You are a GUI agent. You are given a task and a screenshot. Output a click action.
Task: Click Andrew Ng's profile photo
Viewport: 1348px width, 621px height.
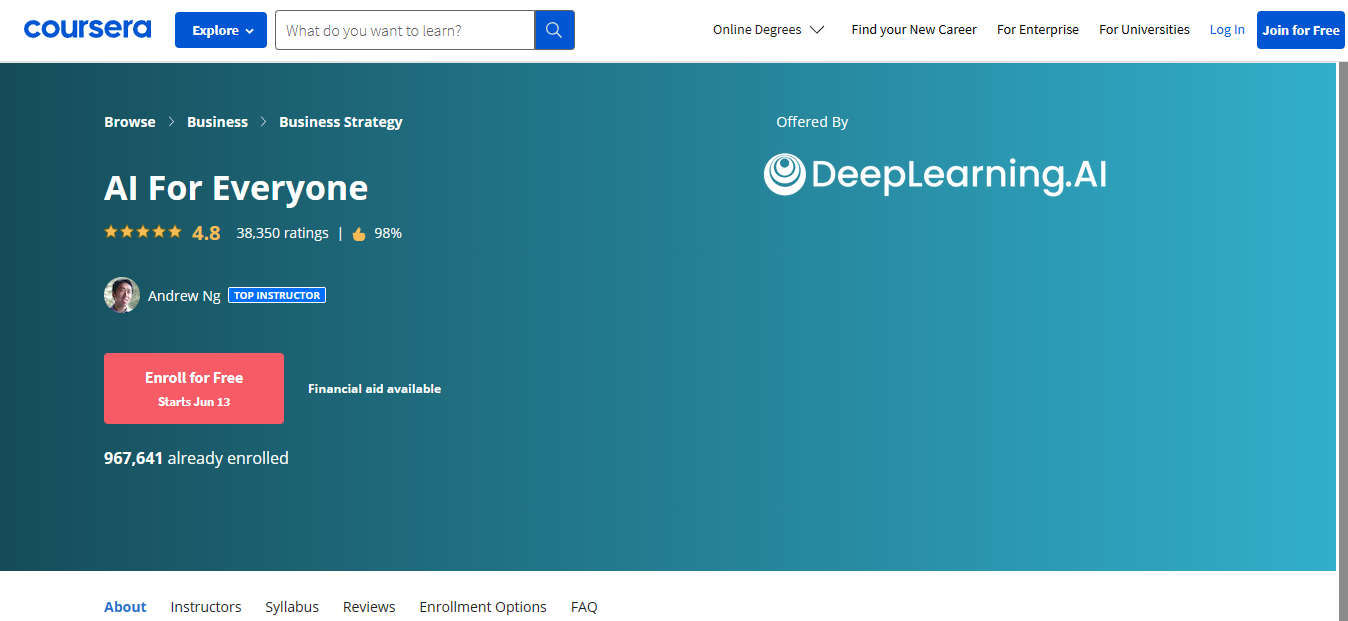(x=122, y=295)
